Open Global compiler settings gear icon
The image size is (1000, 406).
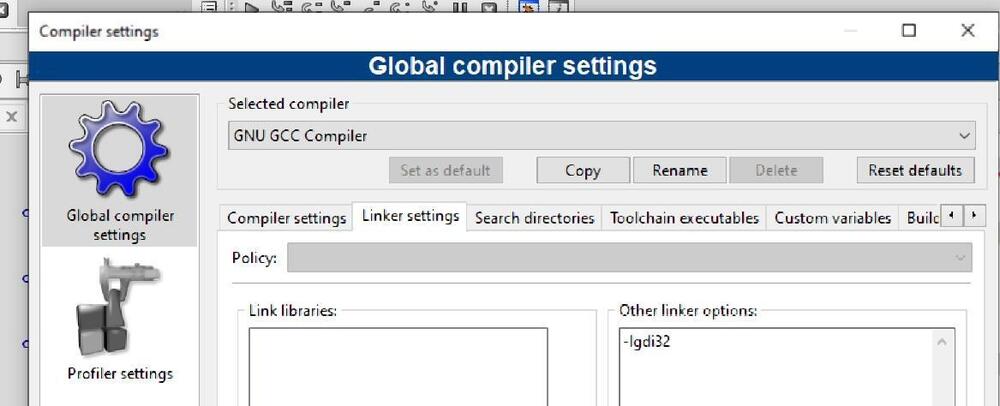pyautogui.click(x=120, y=152)
